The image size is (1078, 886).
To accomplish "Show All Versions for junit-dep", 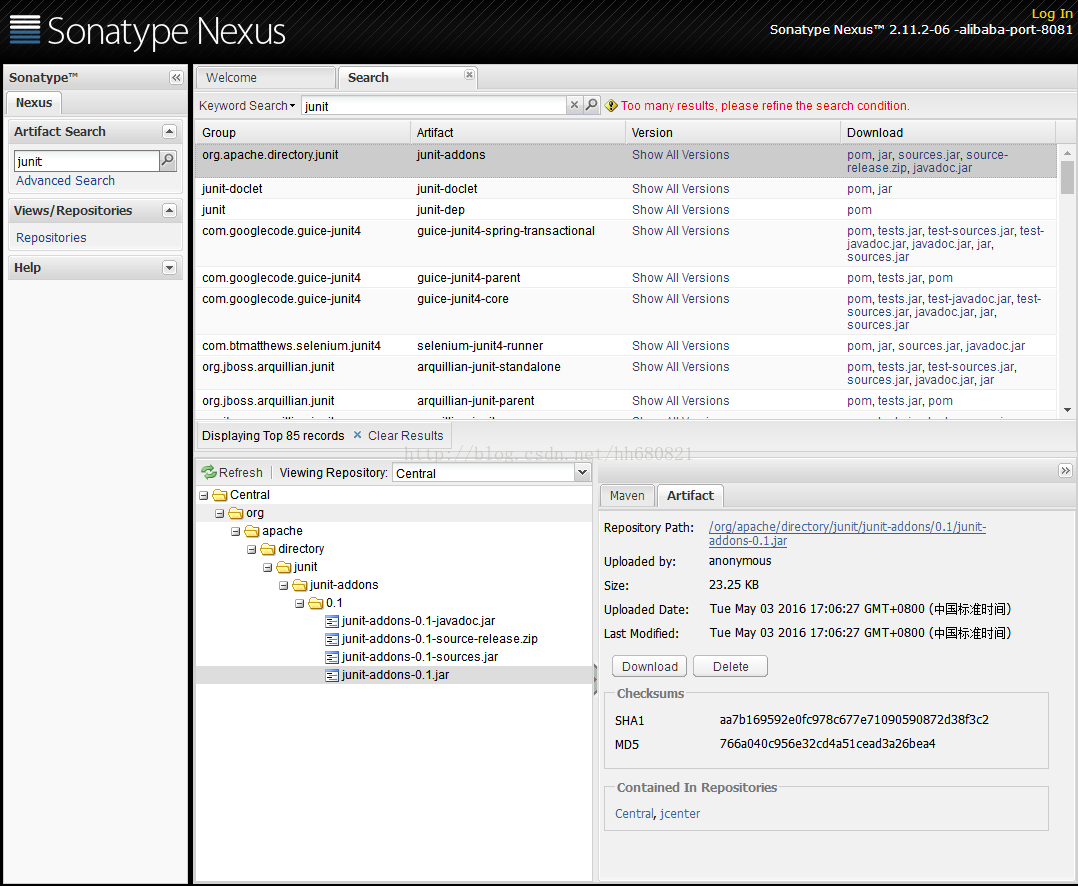I will pyautogui.click(x=681, y=210).
